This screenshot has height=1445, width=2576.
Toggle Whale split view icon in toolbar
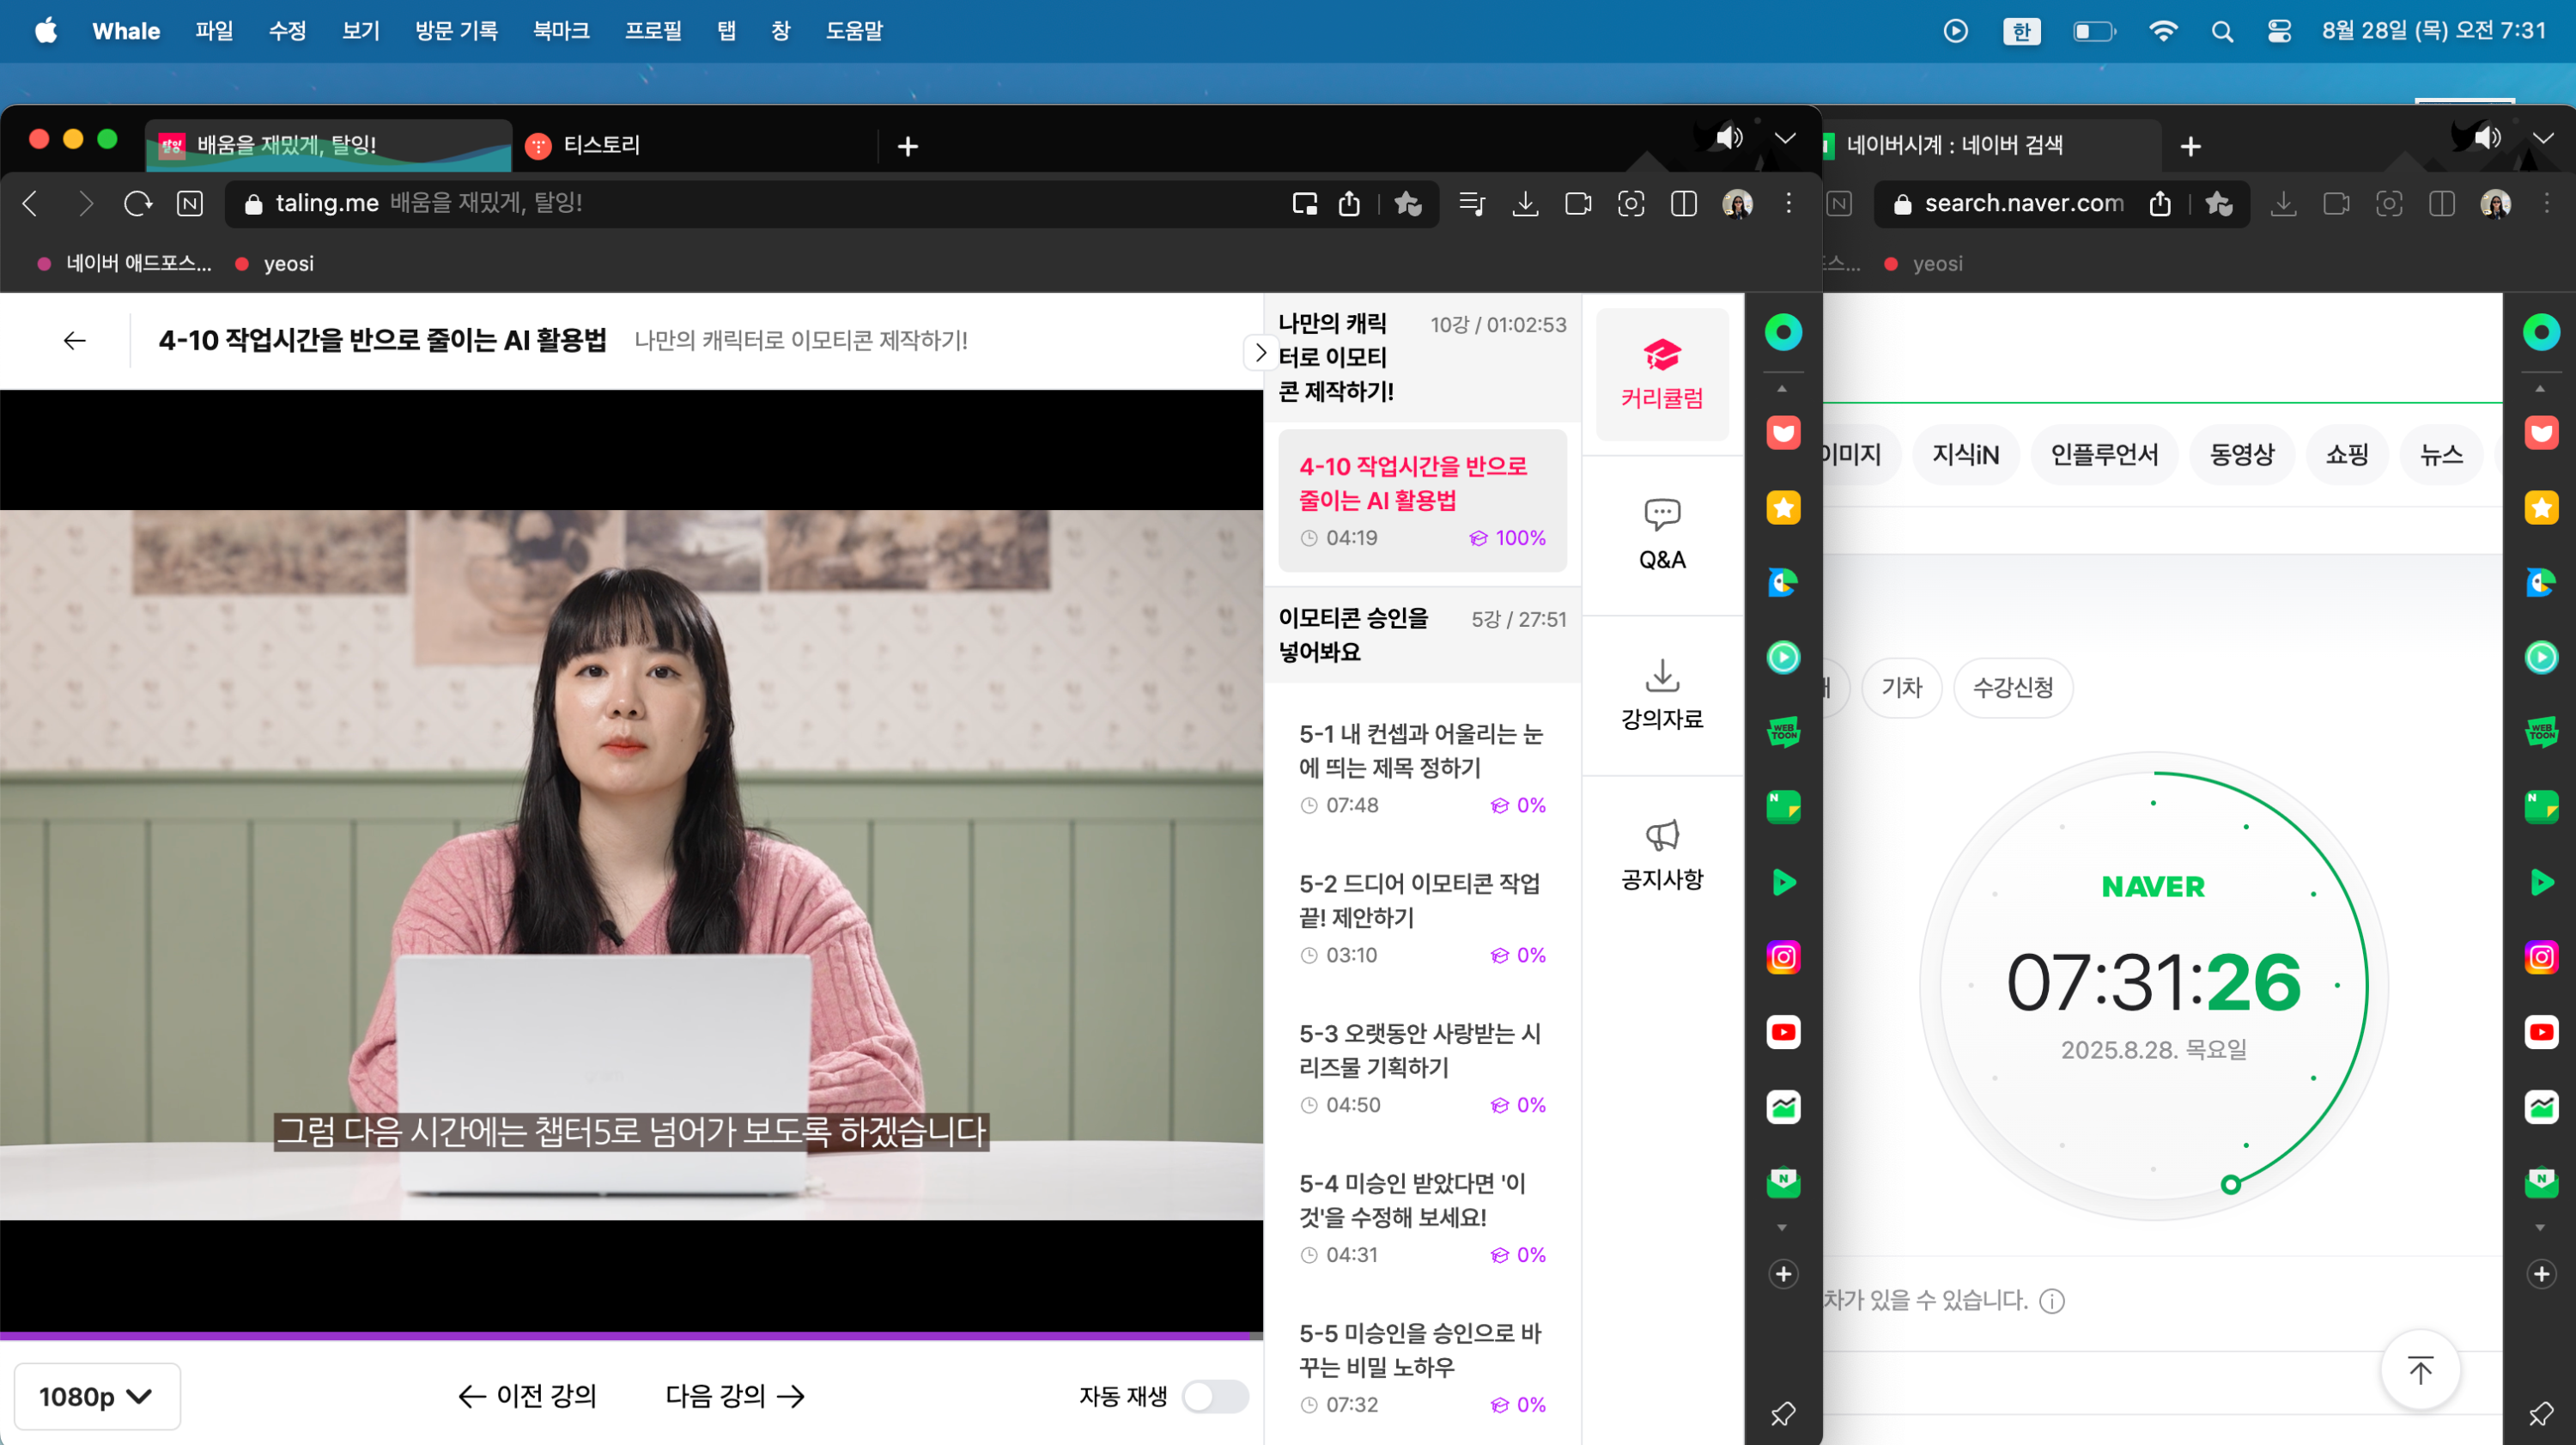point(1683,204)
